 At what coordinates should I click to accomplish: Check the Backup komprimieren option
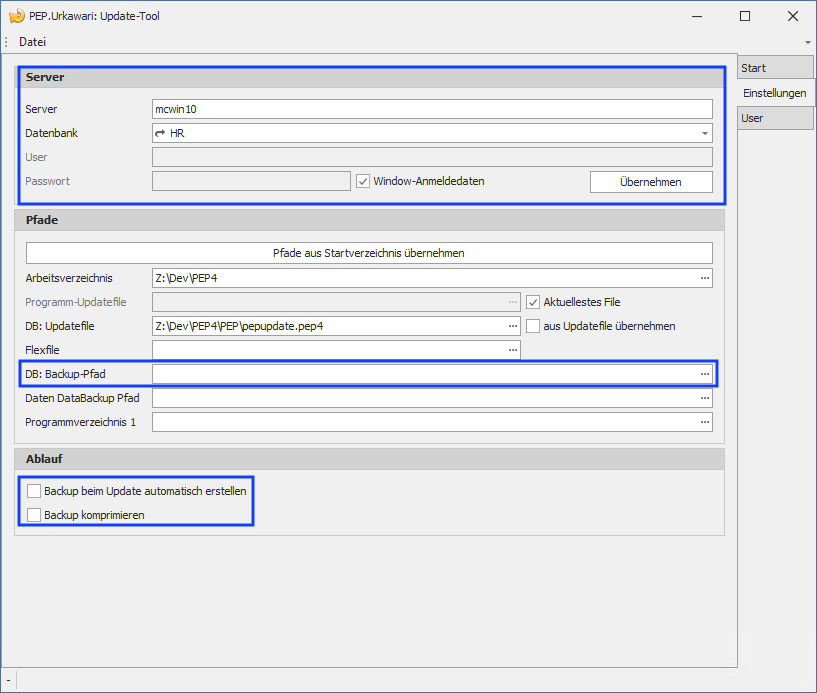35,515
